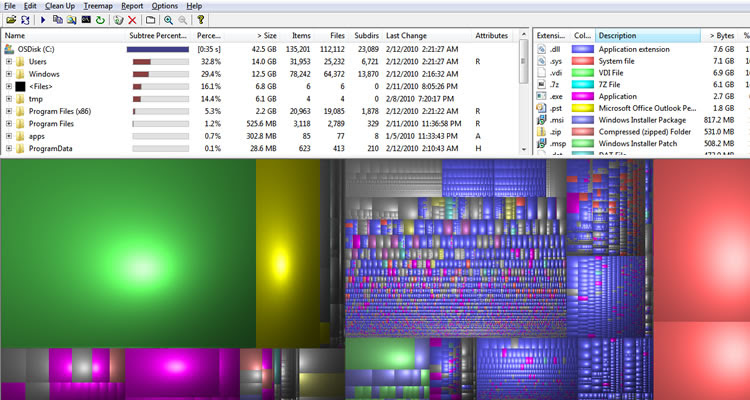Select the '14.0 GB' size cell
The width and height of the screenshot is (750, 400).
pos(265,61)
